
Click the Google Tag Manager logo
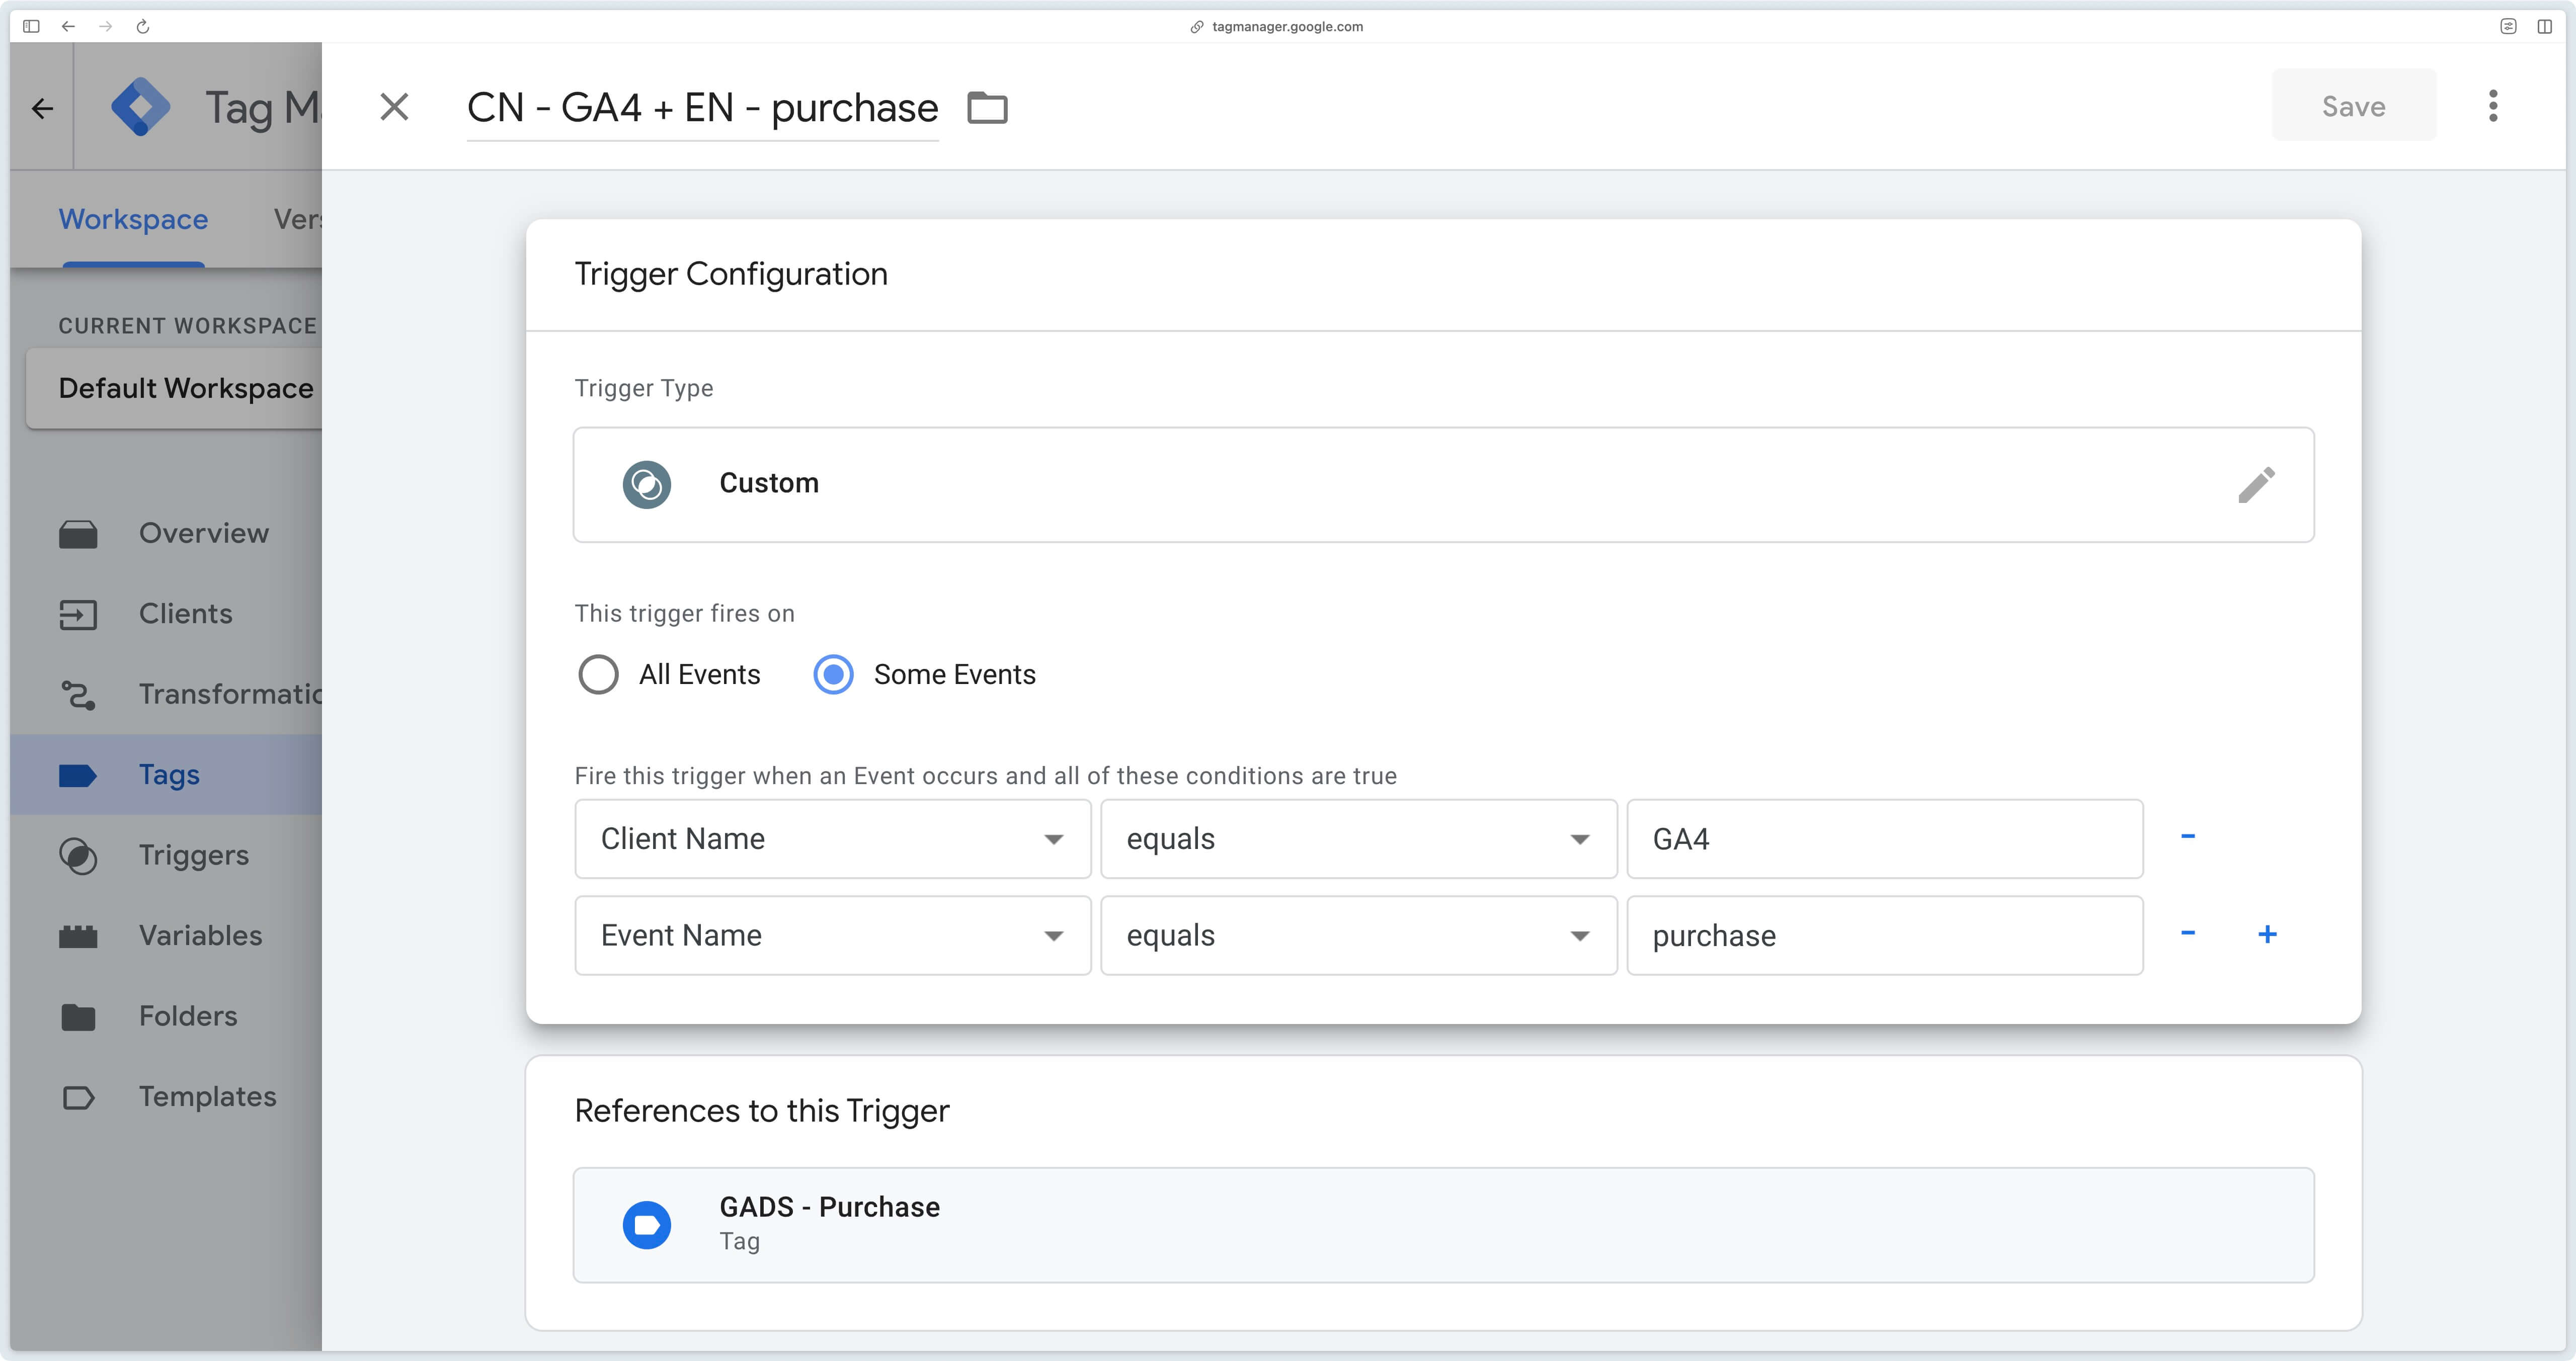click(140, 107)
